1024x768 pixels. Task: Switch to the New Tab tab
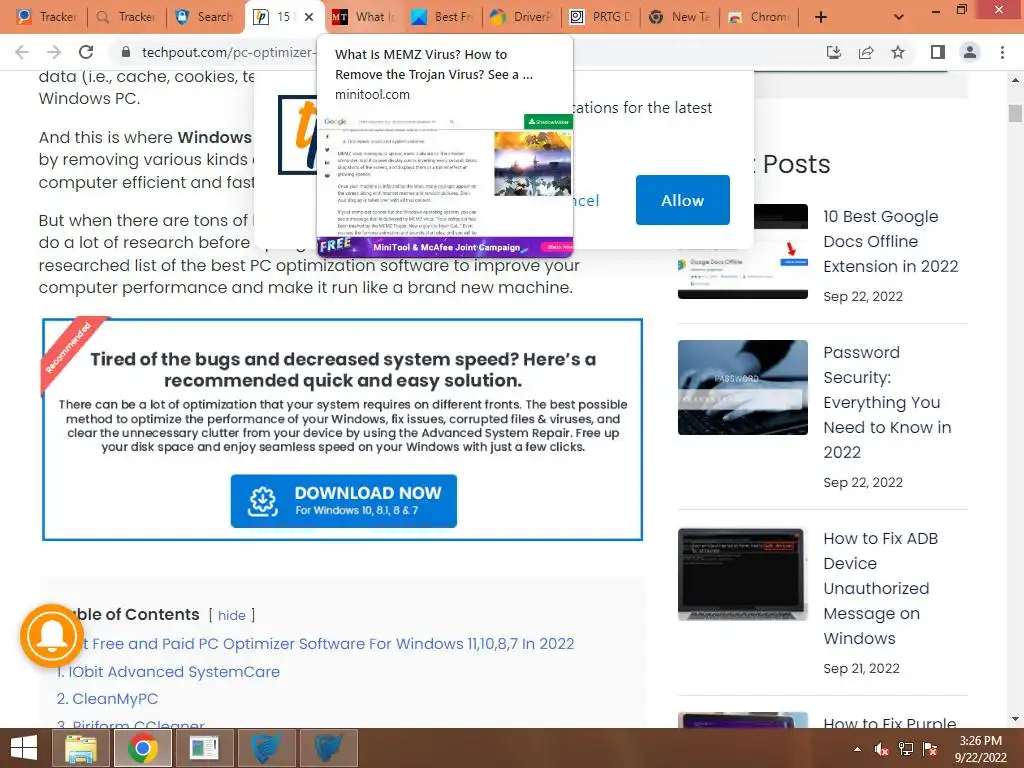[x=679, y=17]
